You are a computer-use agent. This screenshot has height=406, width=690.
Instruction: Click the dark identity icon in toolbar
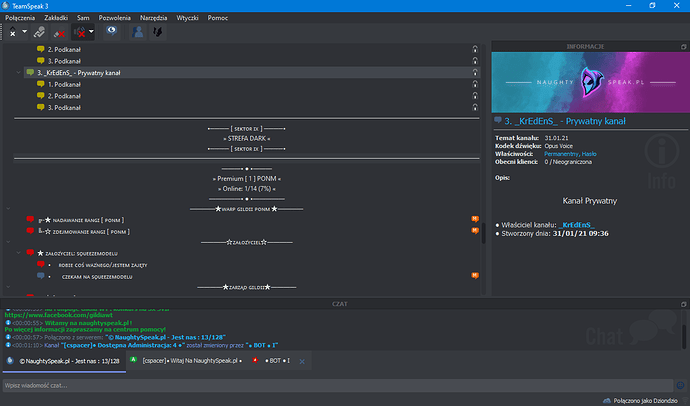pos(156,32)
